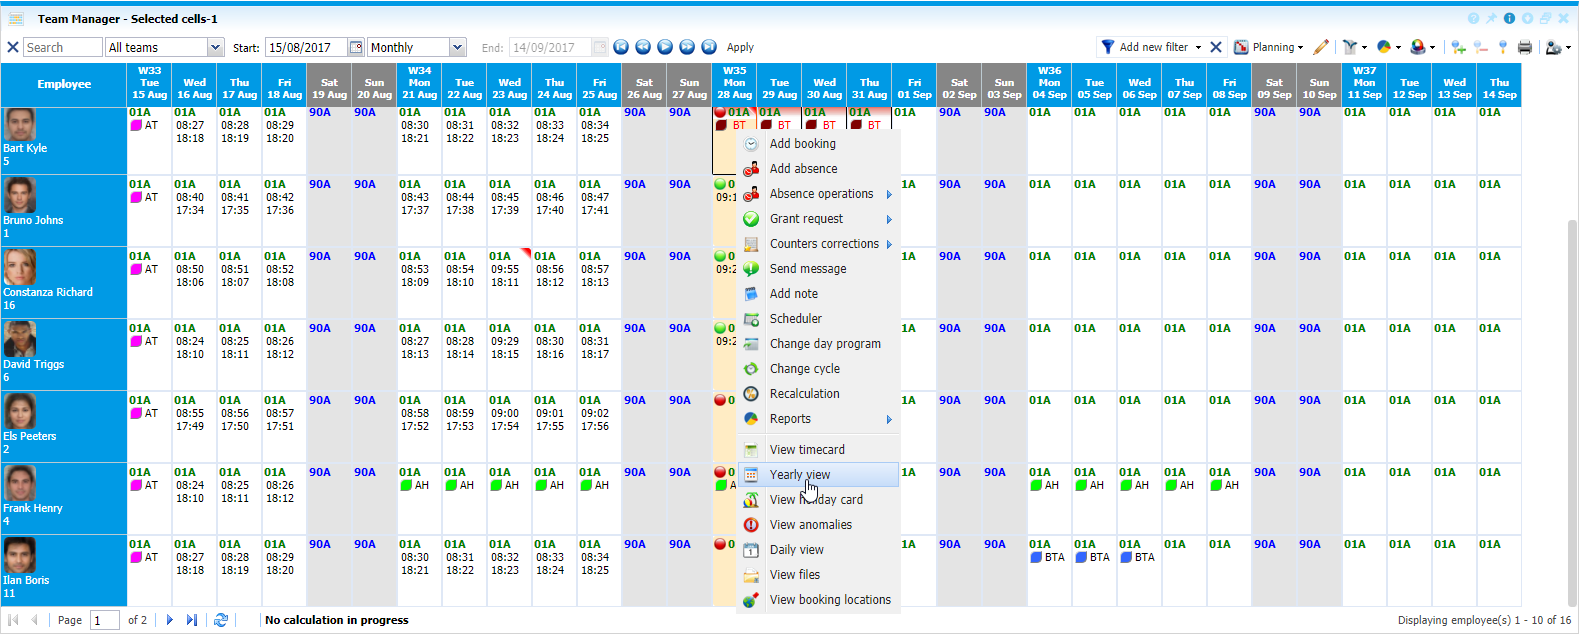Screen dimensions: 1579x634
Task: Open the All teams dropdown
Action: tap(215, 47)
